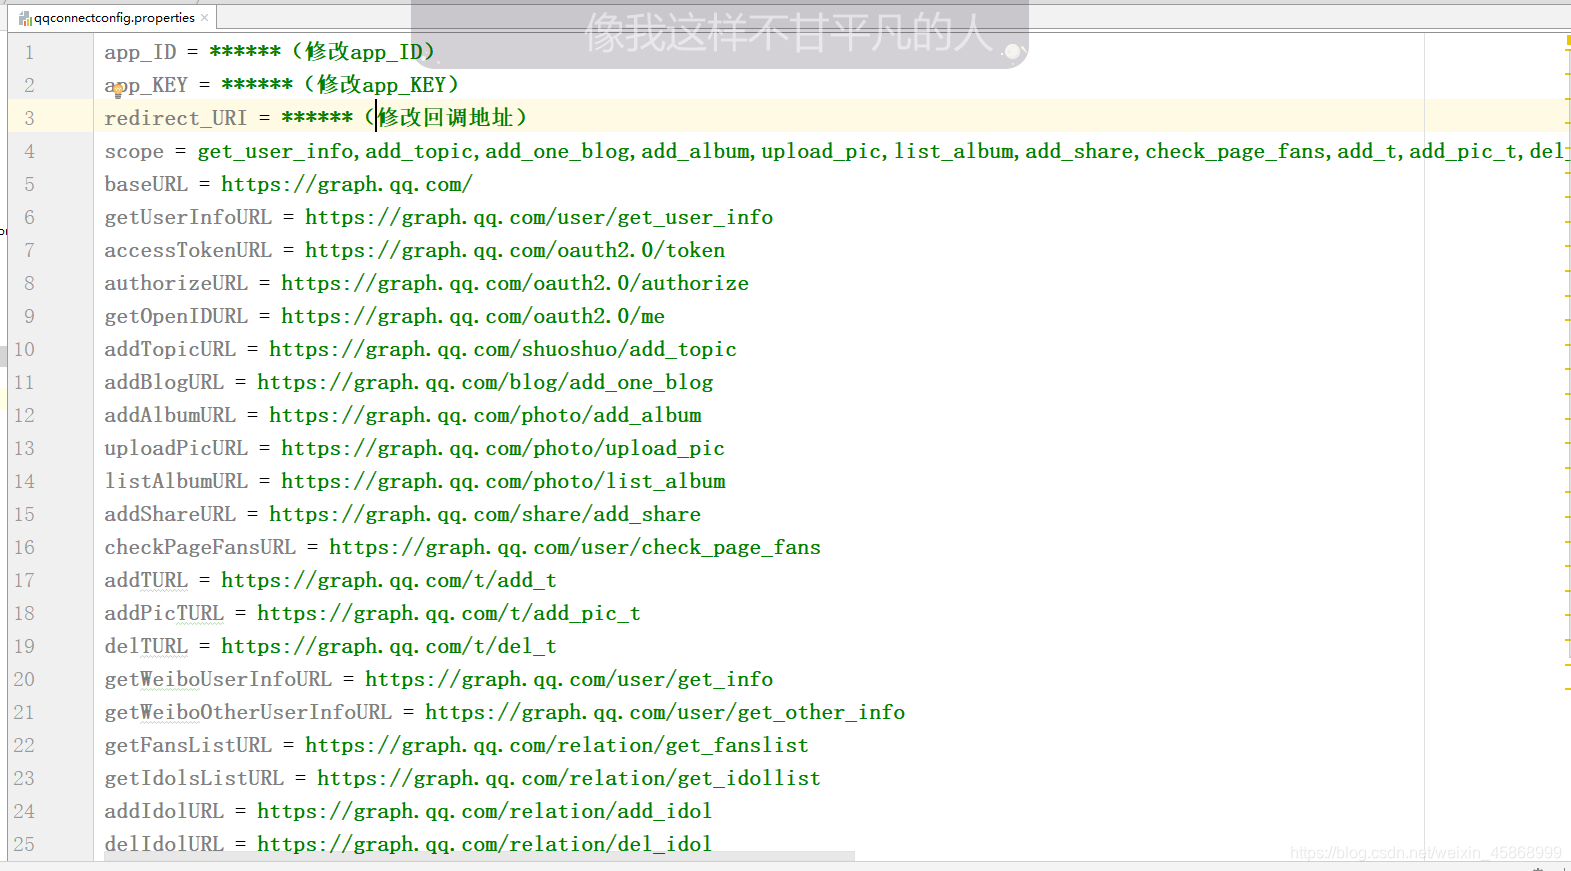Click the addBlogURL value ending with add_one_blog
This screenshot has width=1571, height=871.
pyautogui.click(x=485, y=382)
